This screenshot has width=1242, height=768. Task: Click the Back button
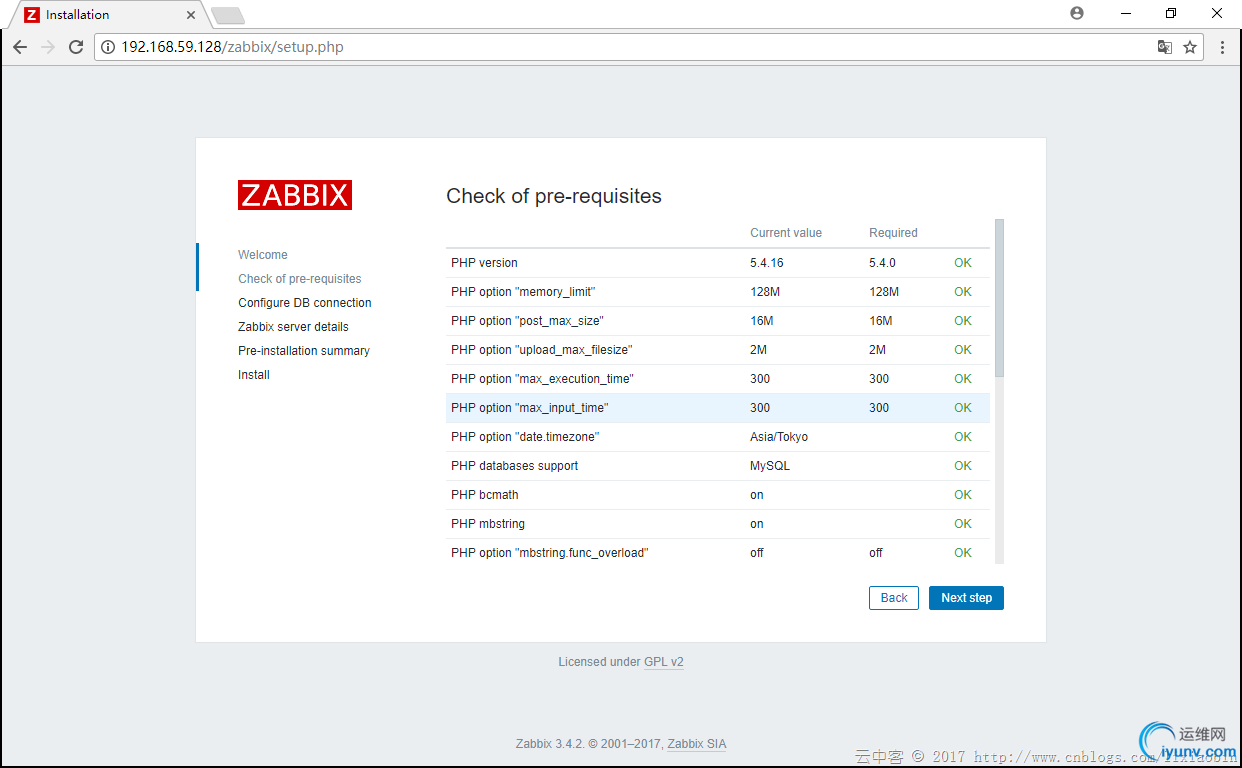[x=894, y=598]
